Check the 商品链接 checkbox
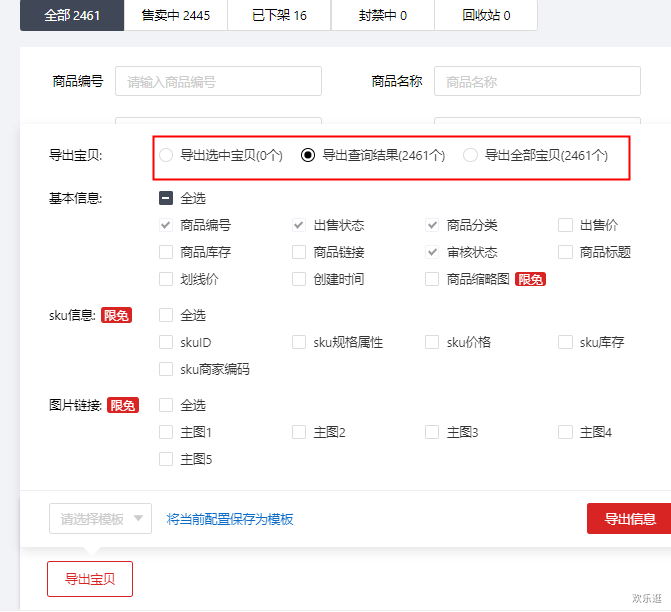This screenshot has width=671, height=612. 299,252
